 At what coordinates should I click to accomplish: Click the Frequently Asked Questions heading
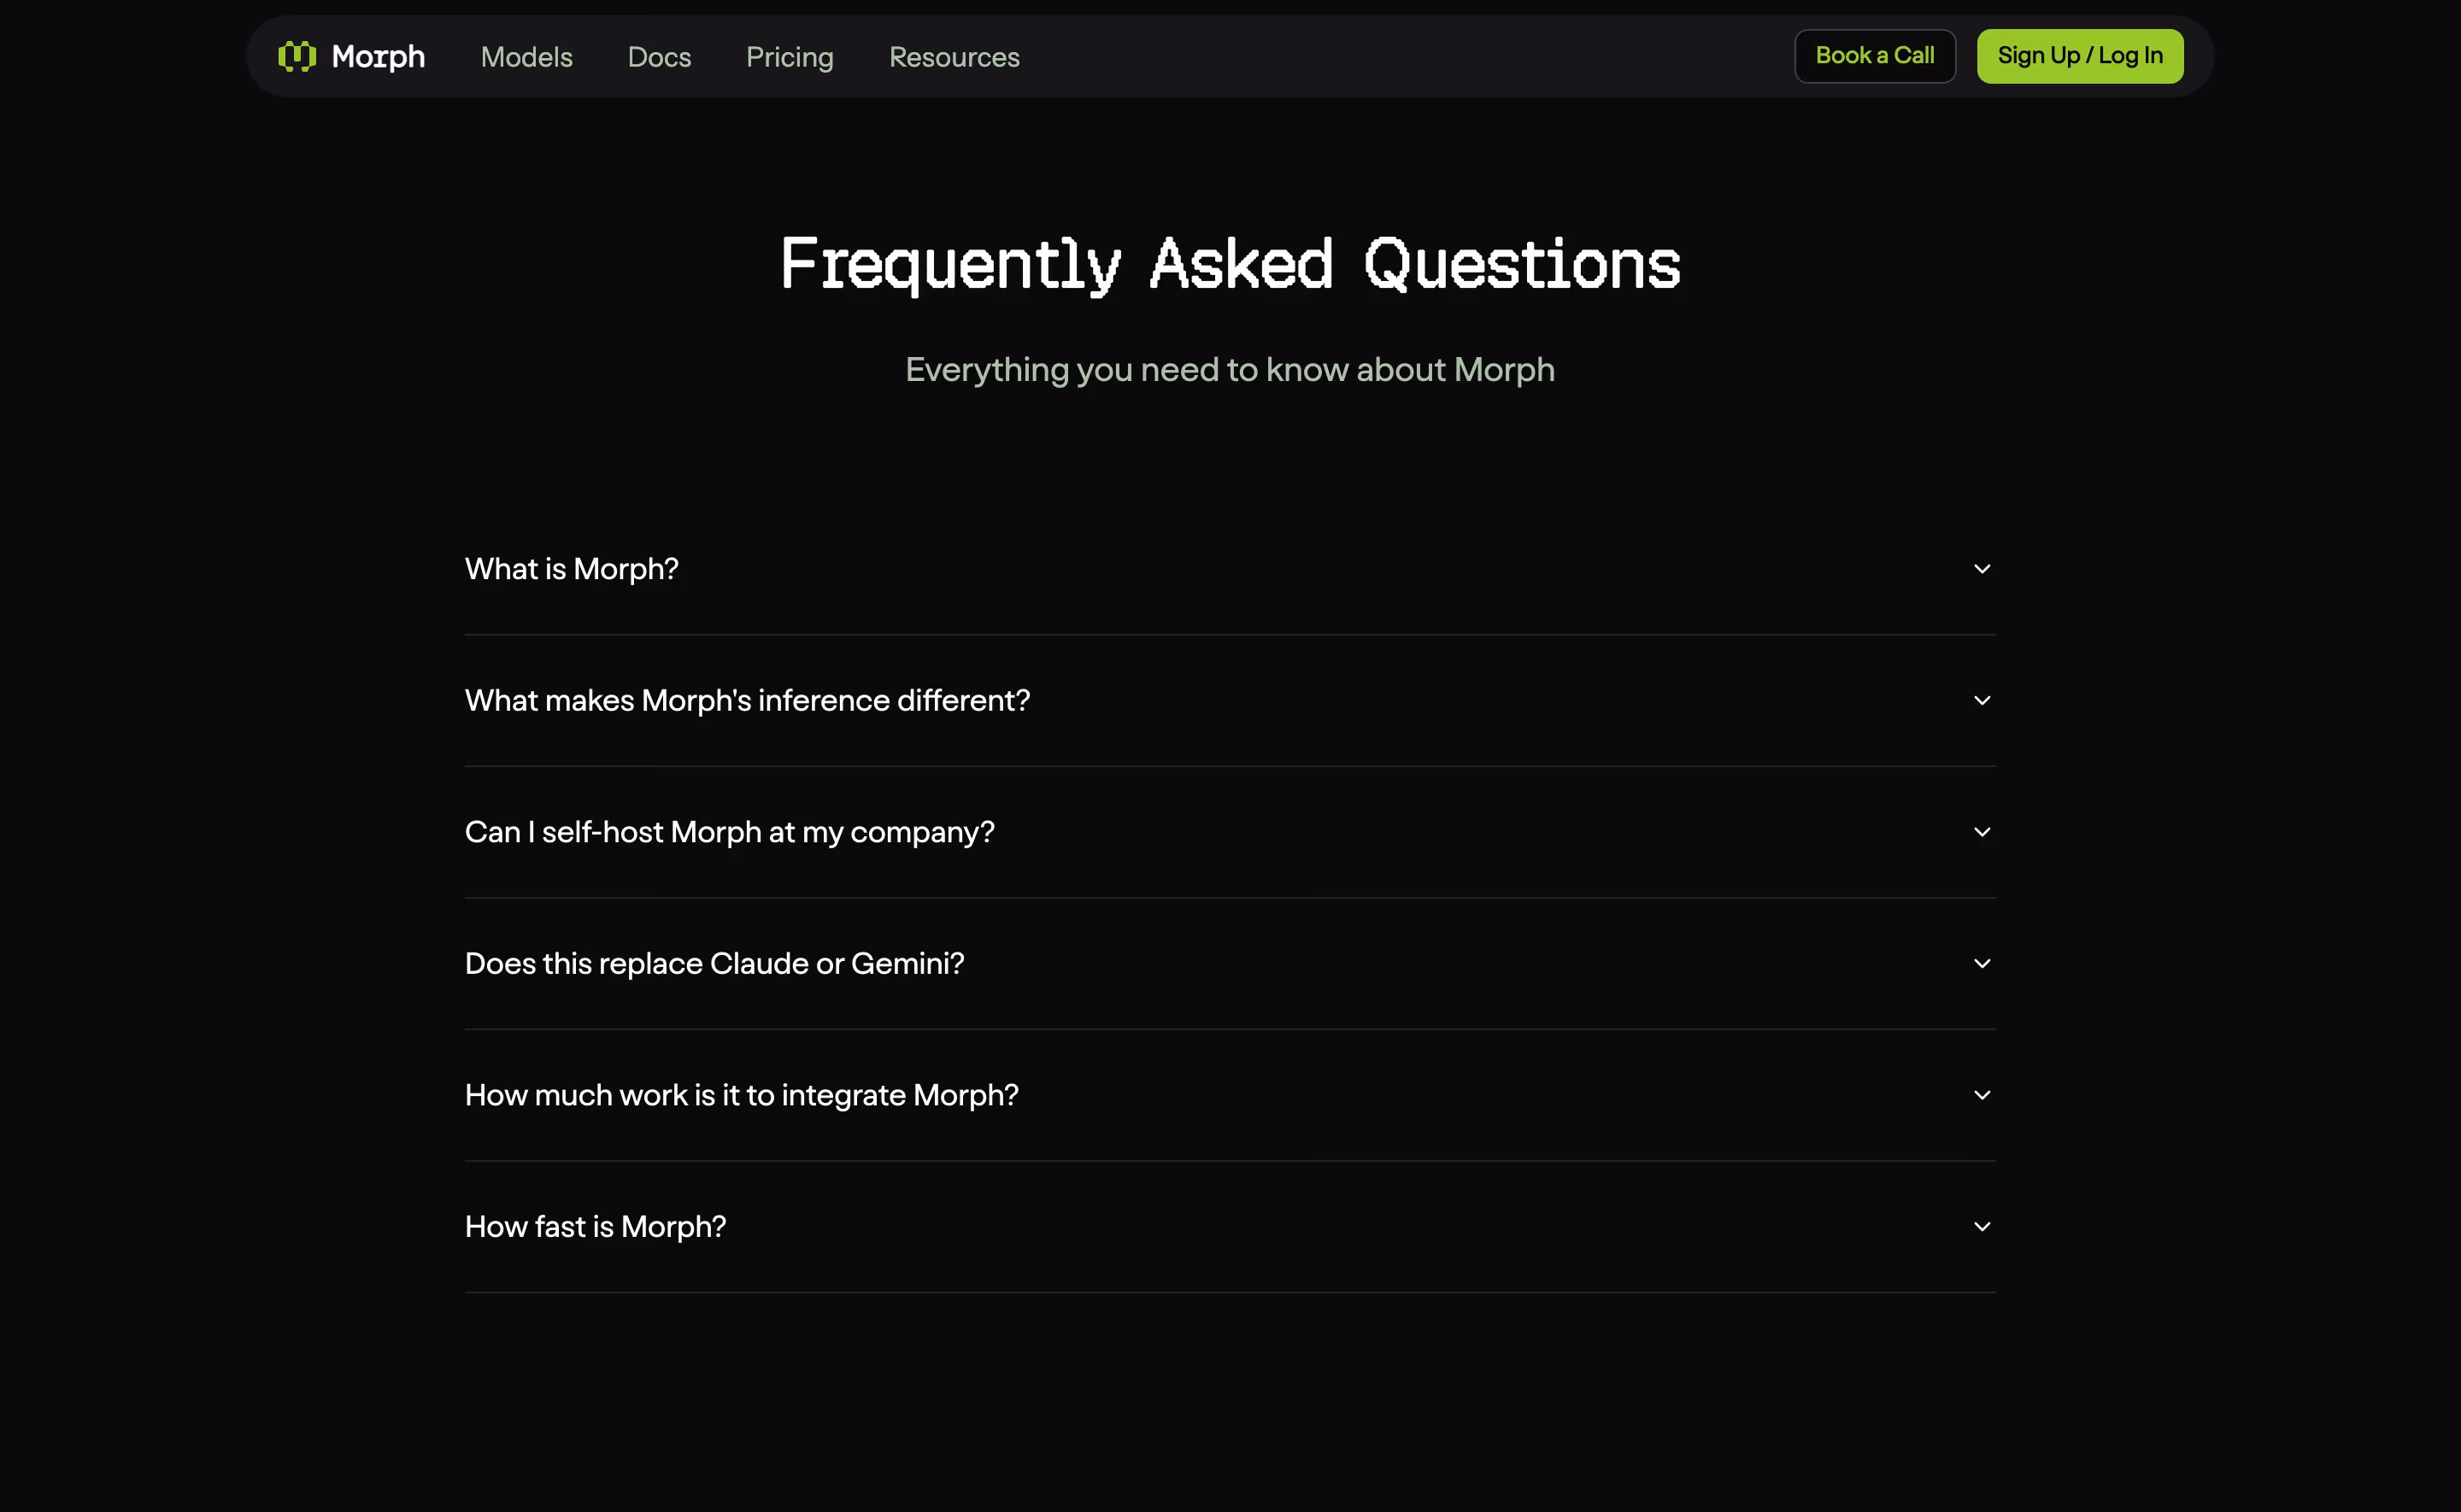(1230, 265)
